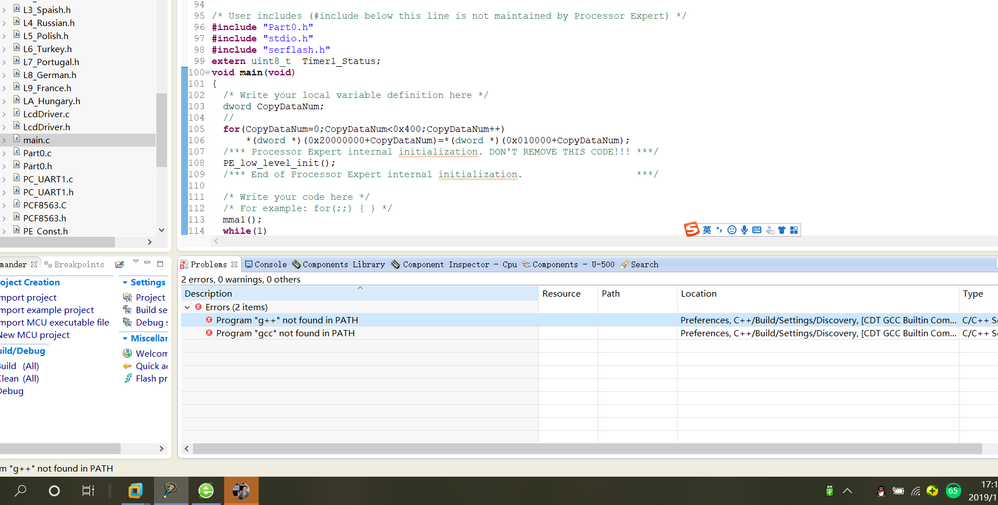
Task: Open Flash programmer link
Action: (x=145, y=378)
